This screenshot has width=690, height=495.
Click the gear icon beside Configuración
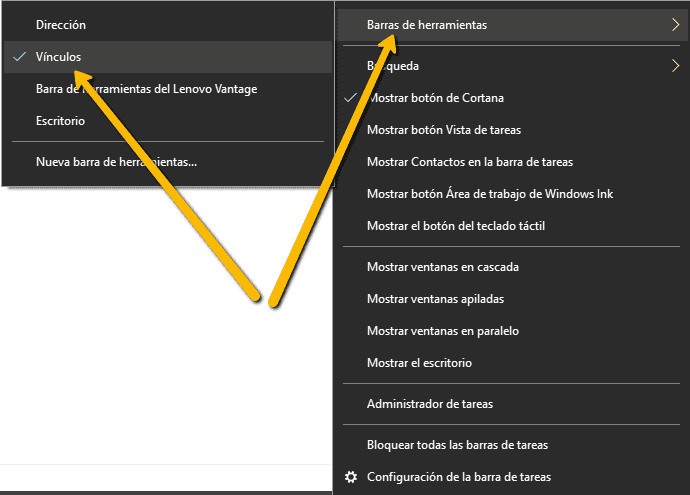point(351,477)
